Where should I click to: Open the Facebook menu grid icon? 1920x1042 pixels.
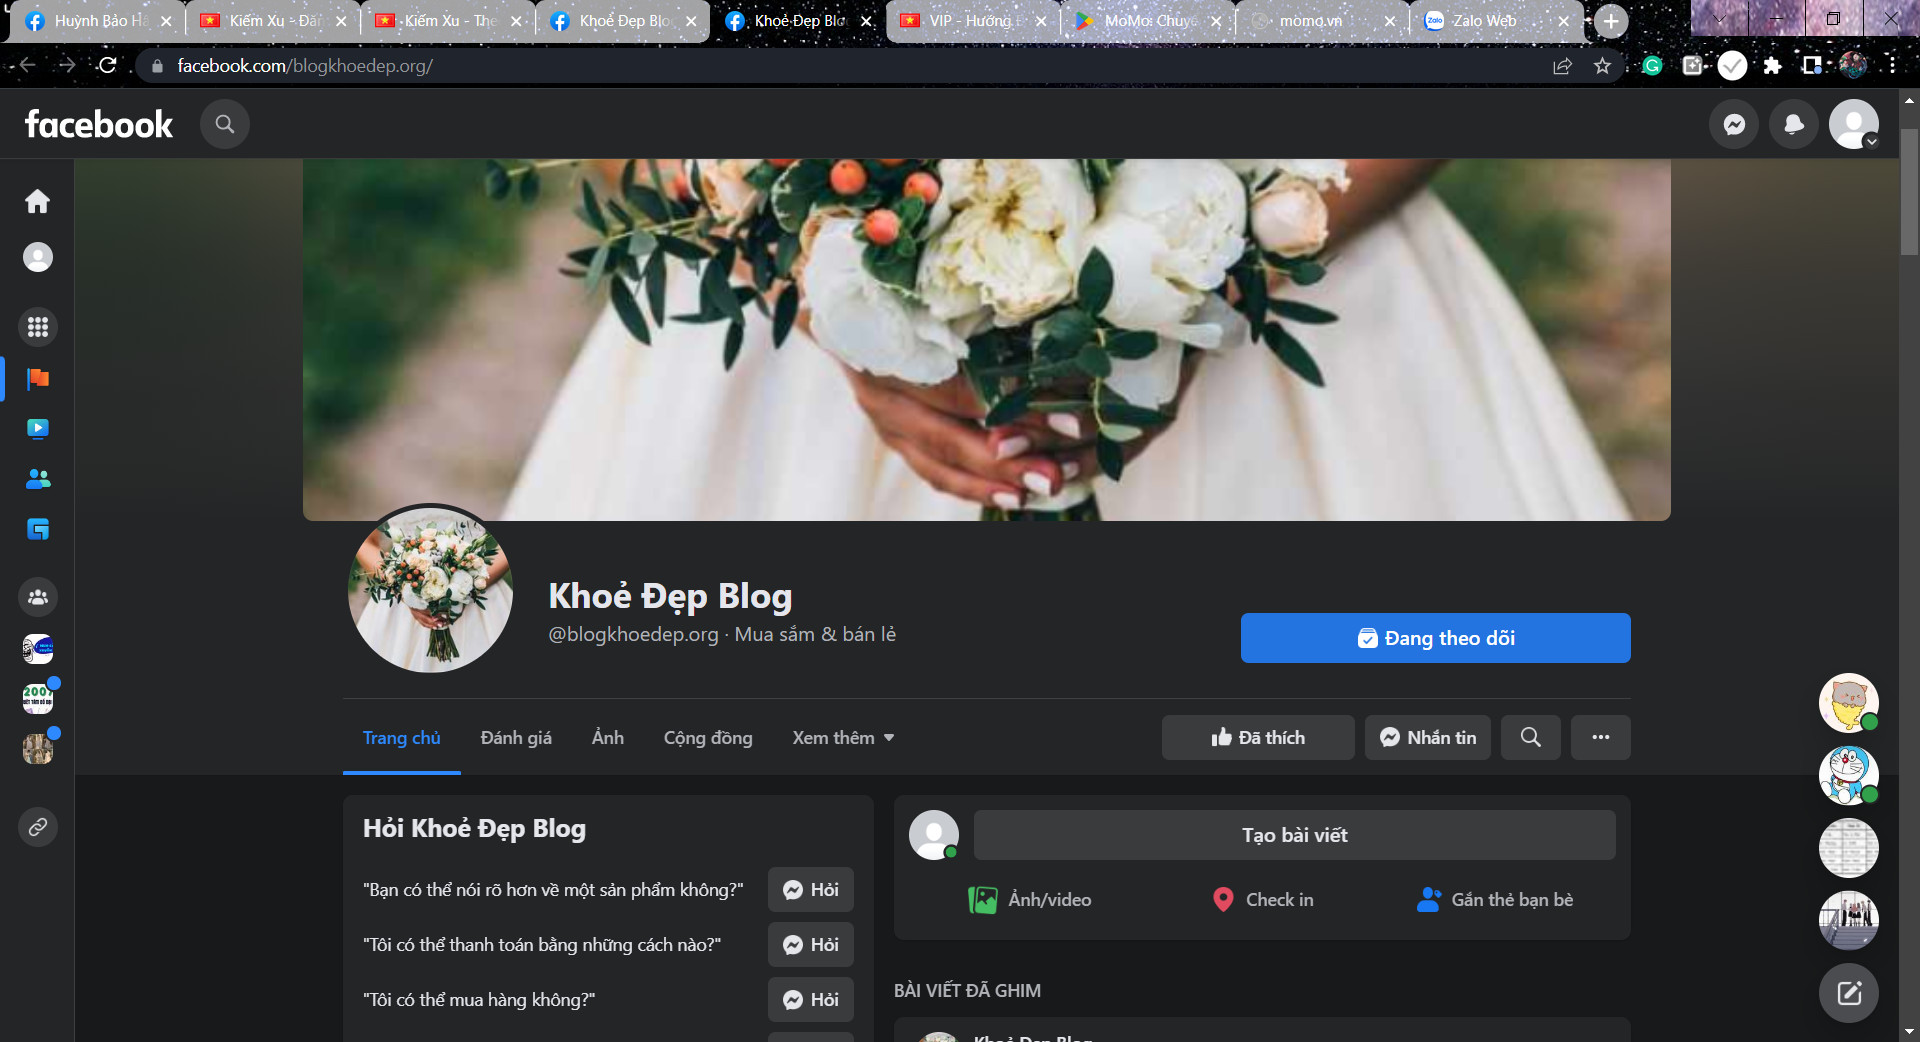pos(37,327)
